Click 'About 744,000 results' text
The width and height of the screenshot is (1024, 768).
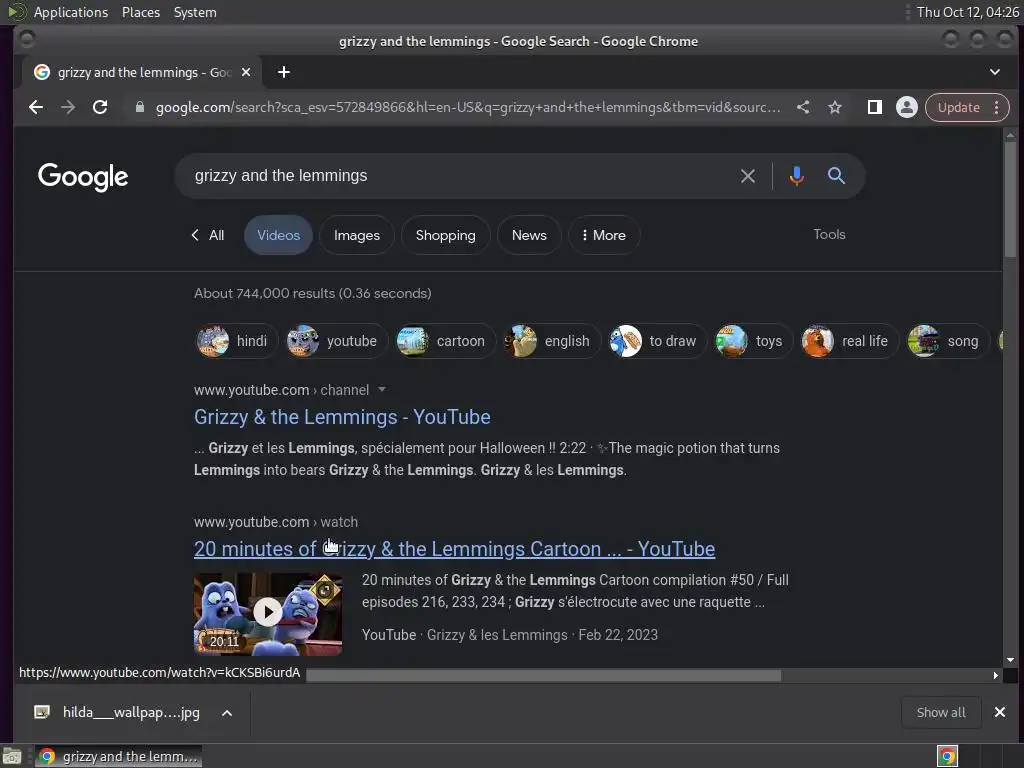(x=313, y=293)
